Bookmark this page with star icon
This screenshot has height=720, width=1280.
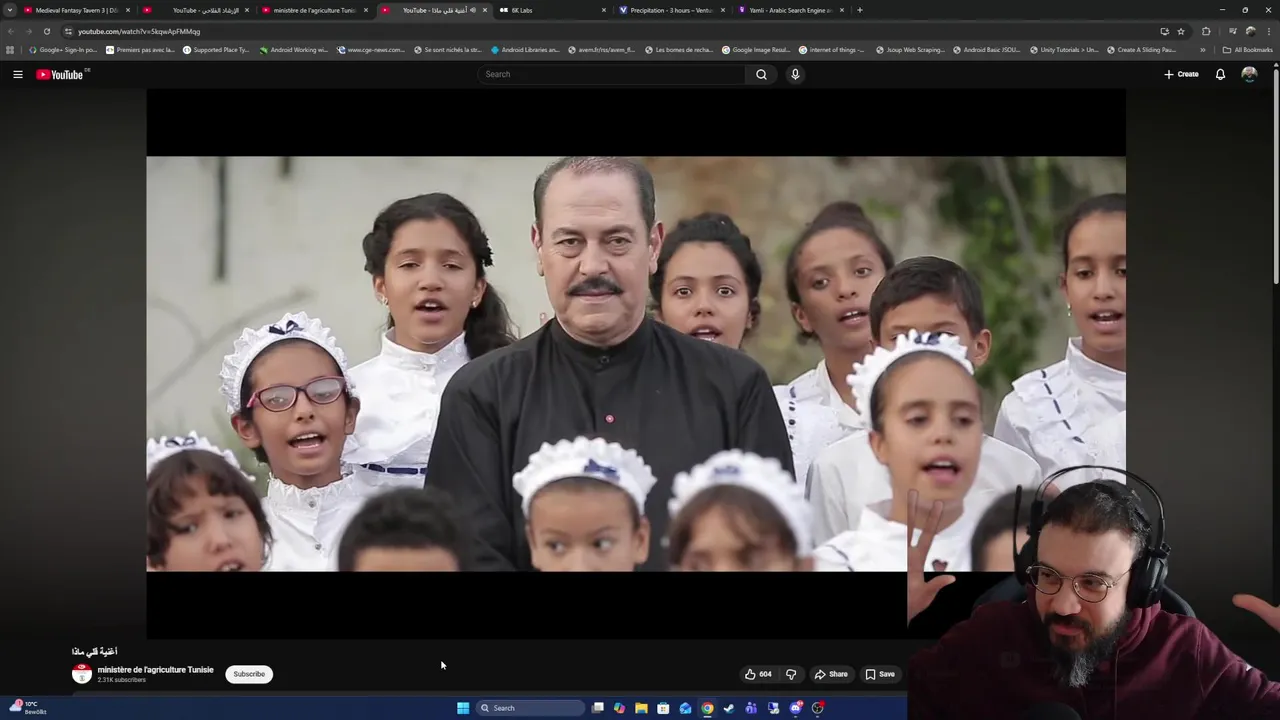1181,31
